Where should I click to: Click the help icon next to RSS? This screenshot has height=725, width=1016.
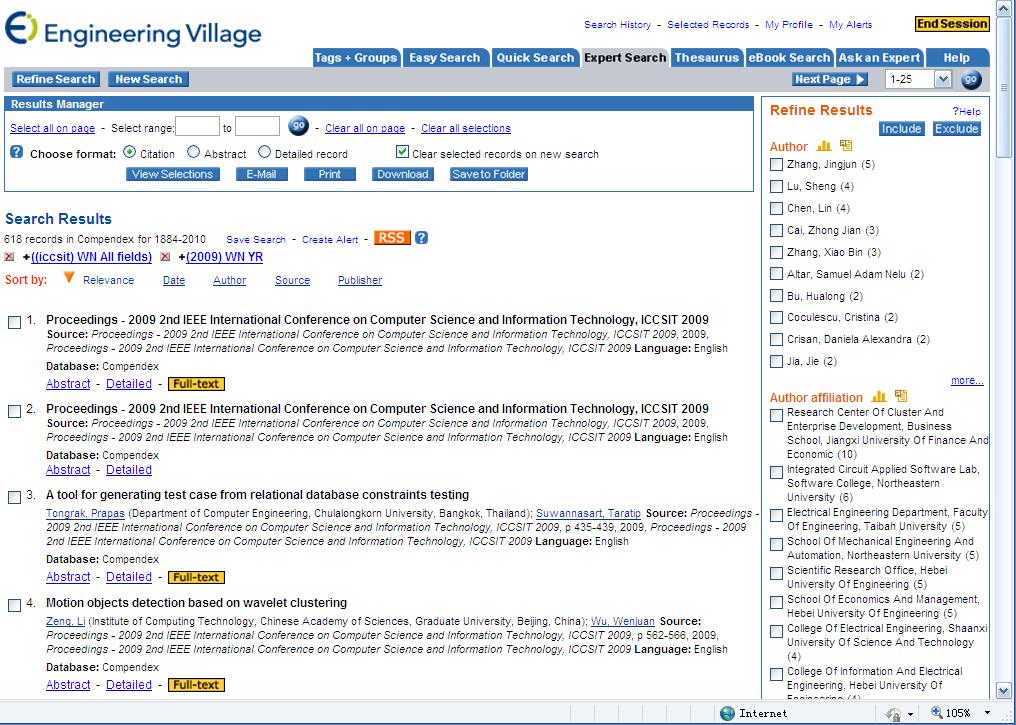[421, 238]
